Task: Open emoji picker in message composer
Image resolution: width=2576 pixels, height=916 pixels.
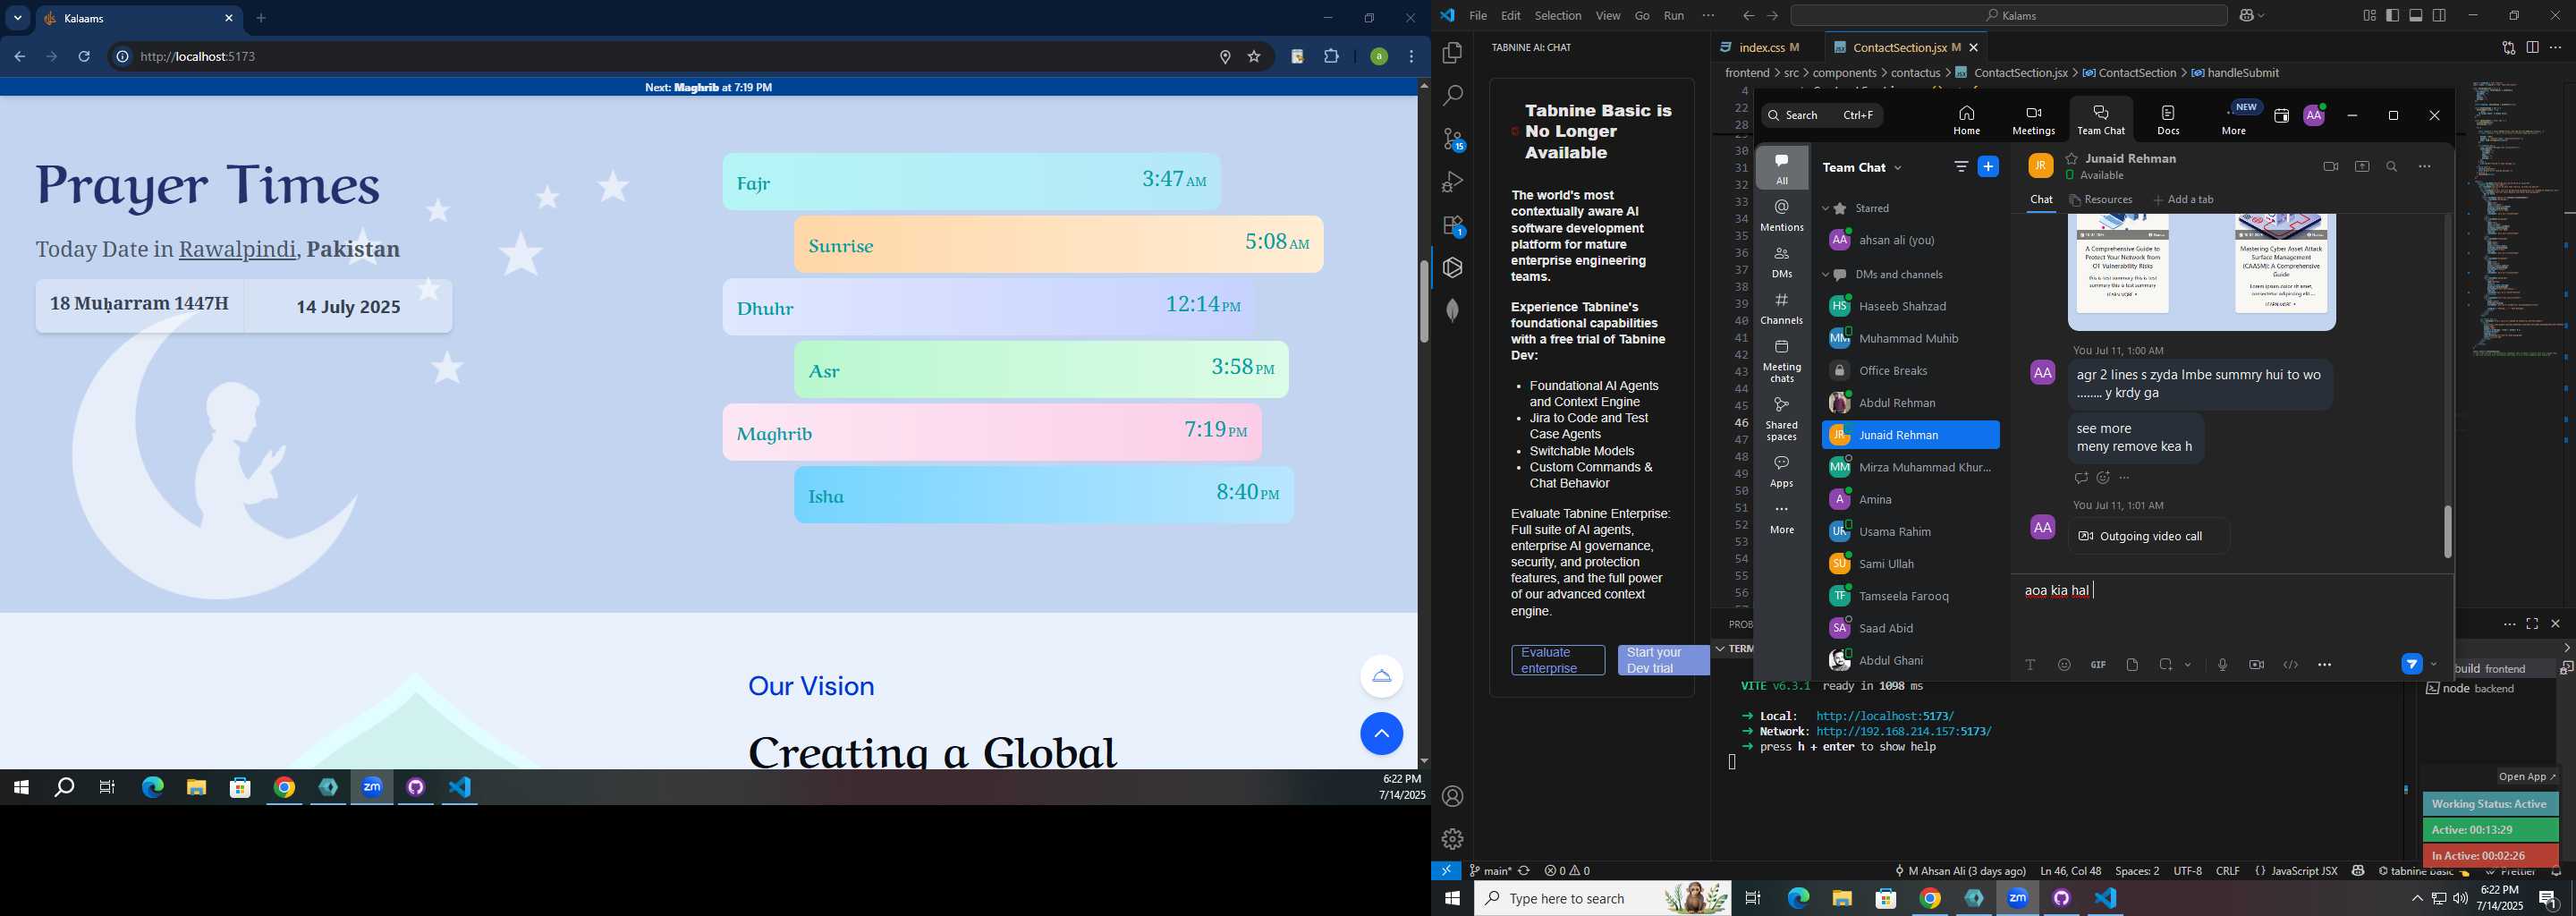Action: pyautogui.click(x=2064, y=665)
